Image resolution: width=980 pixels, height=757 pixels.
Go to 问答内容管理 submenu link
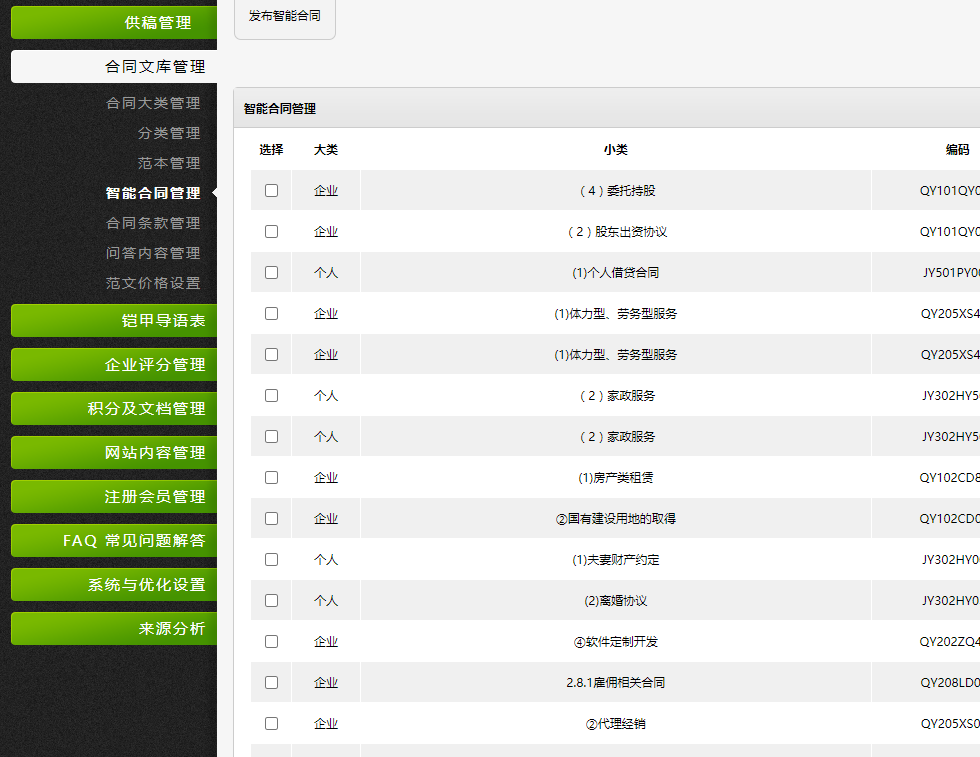pos(152,253)
